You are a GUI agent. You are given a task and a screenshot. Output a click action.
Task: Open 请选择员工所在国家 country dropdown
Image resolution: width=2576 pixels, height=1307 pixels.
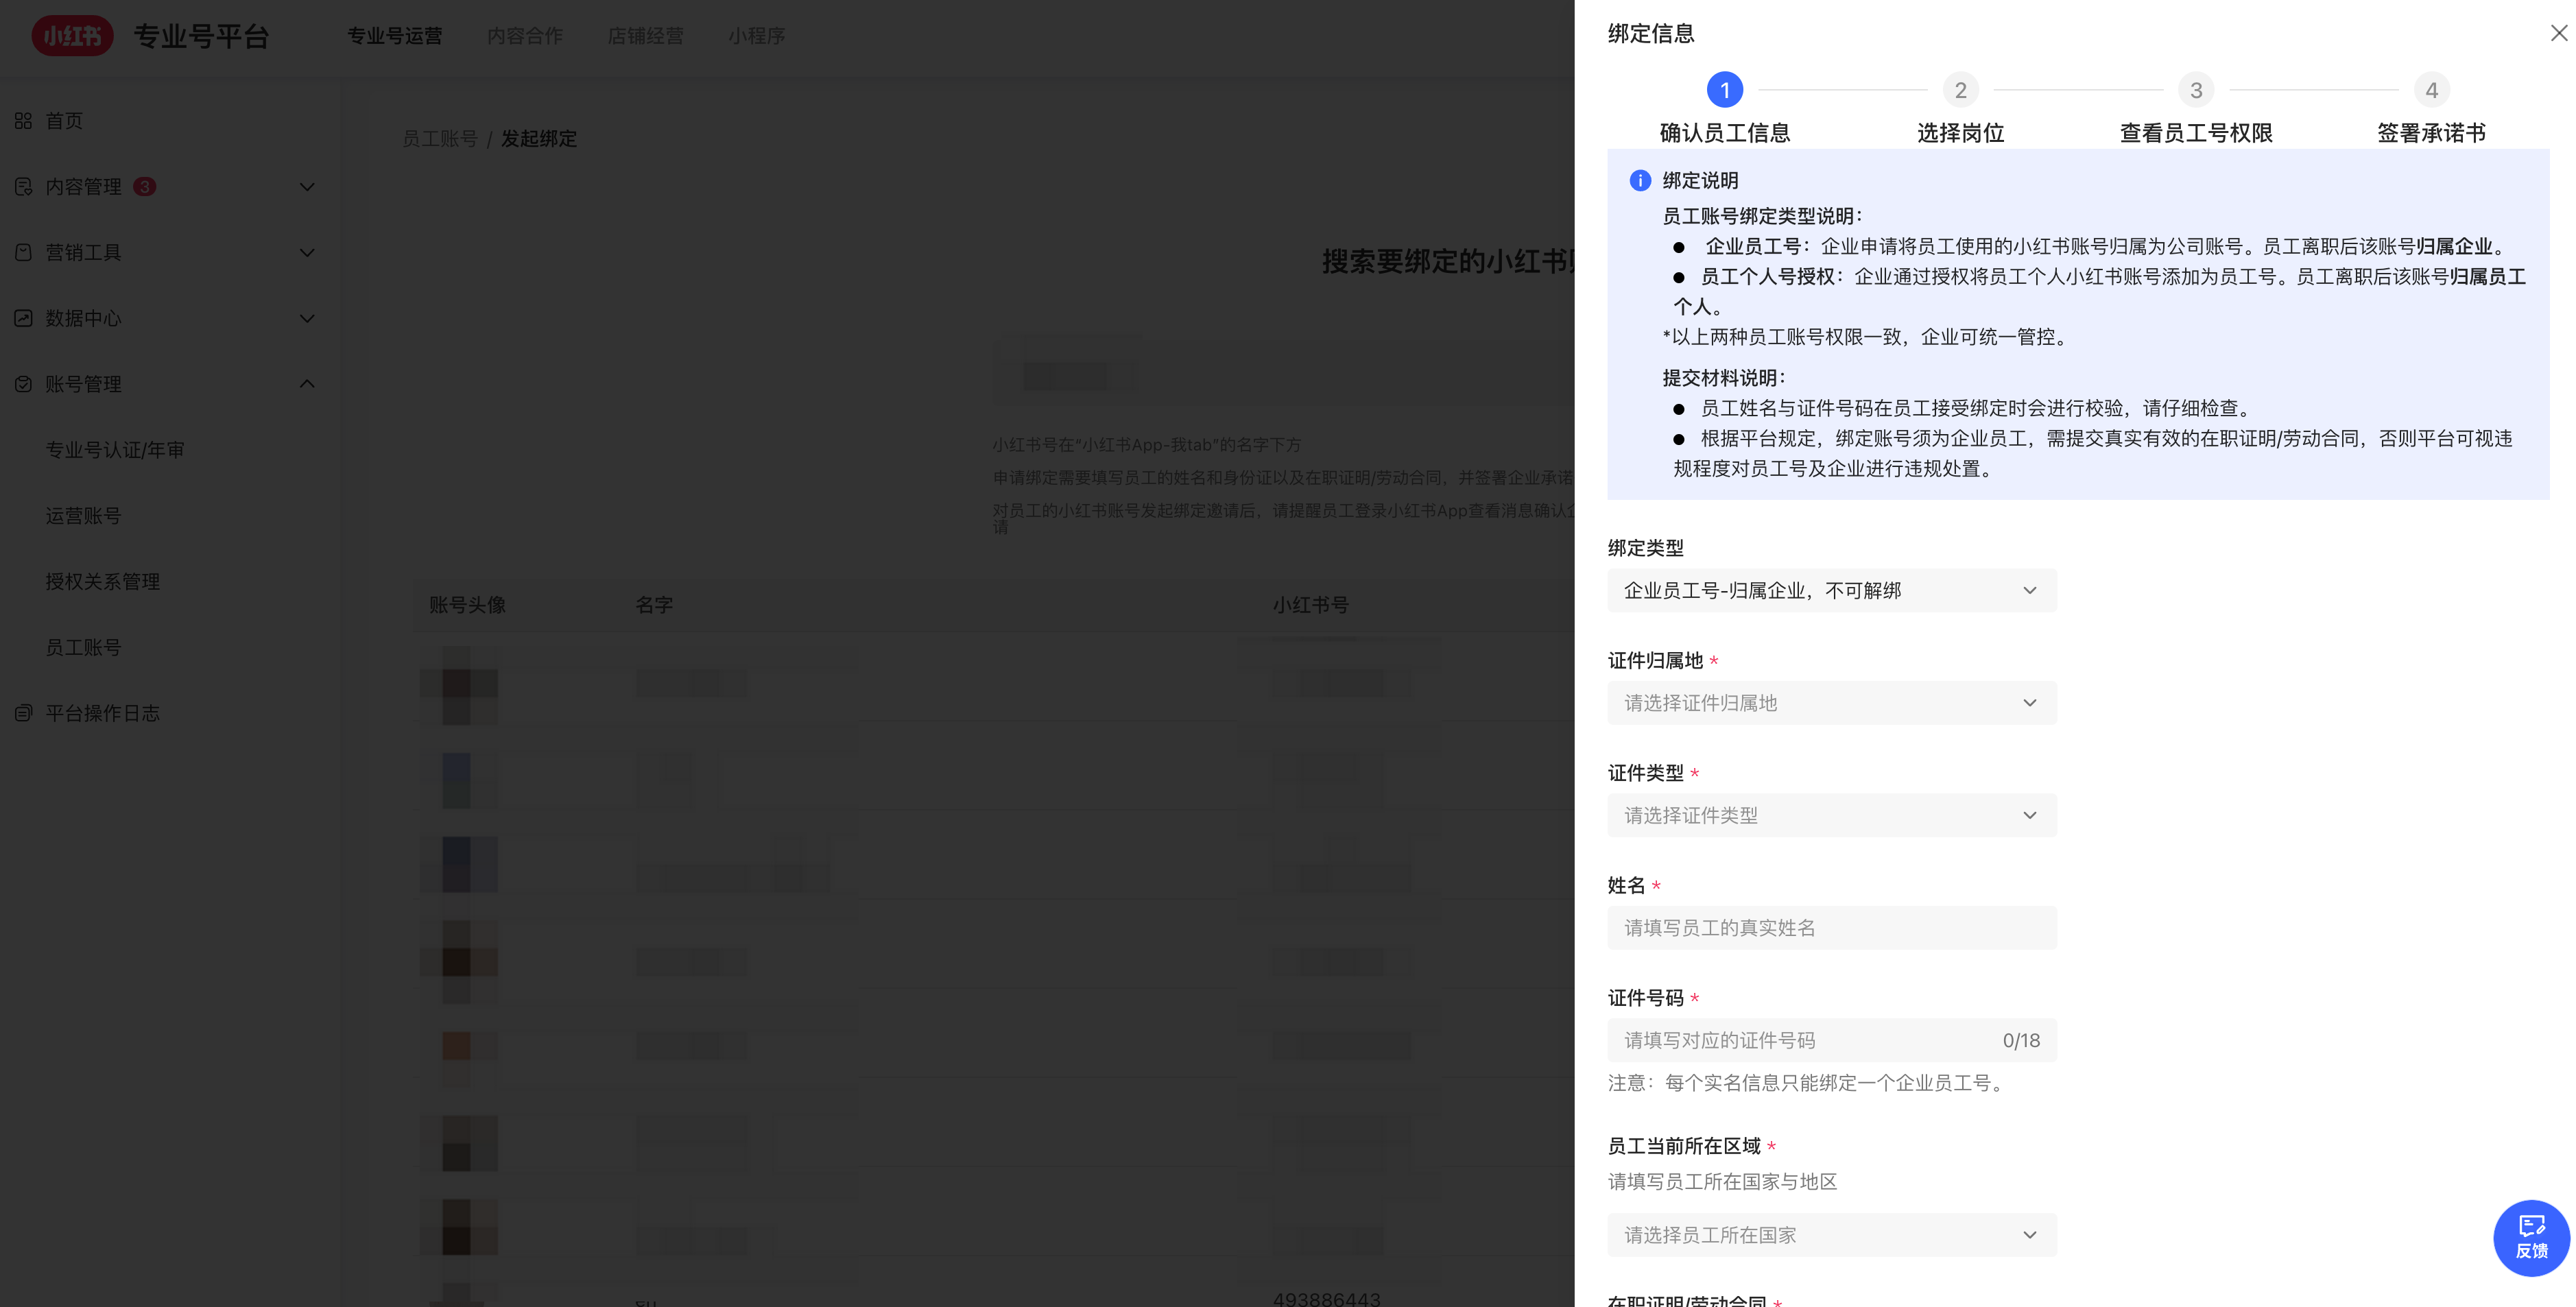(1831, 1235)
